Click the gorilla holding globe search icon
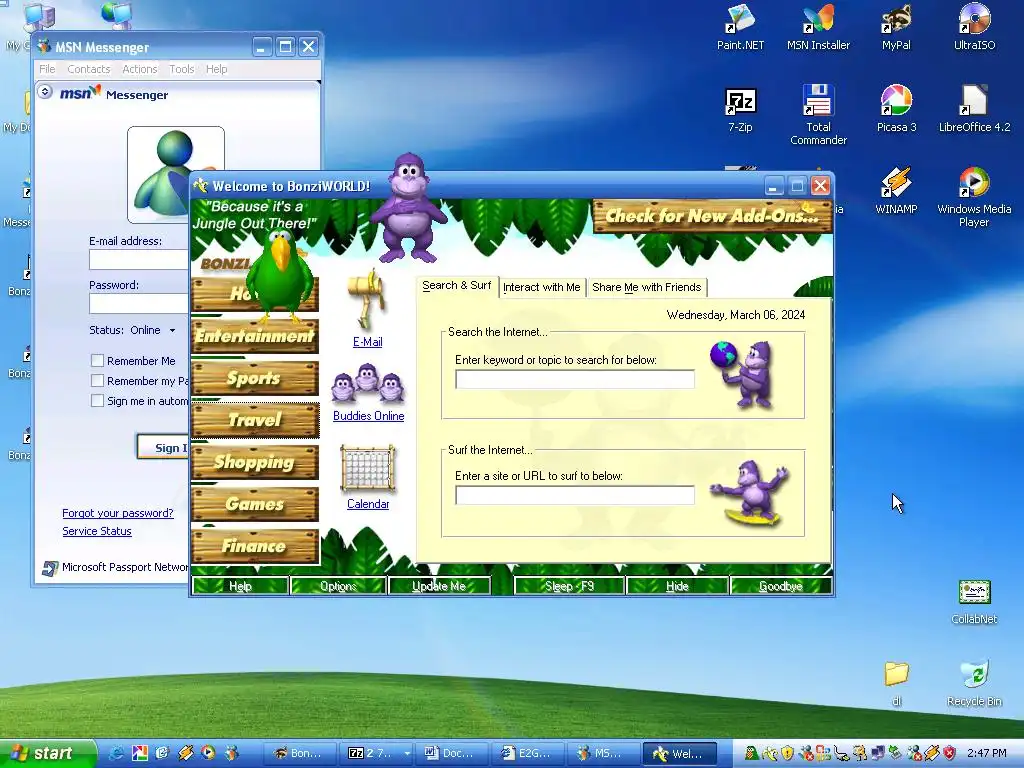1024x768 pixels. [x=743, y=374]
